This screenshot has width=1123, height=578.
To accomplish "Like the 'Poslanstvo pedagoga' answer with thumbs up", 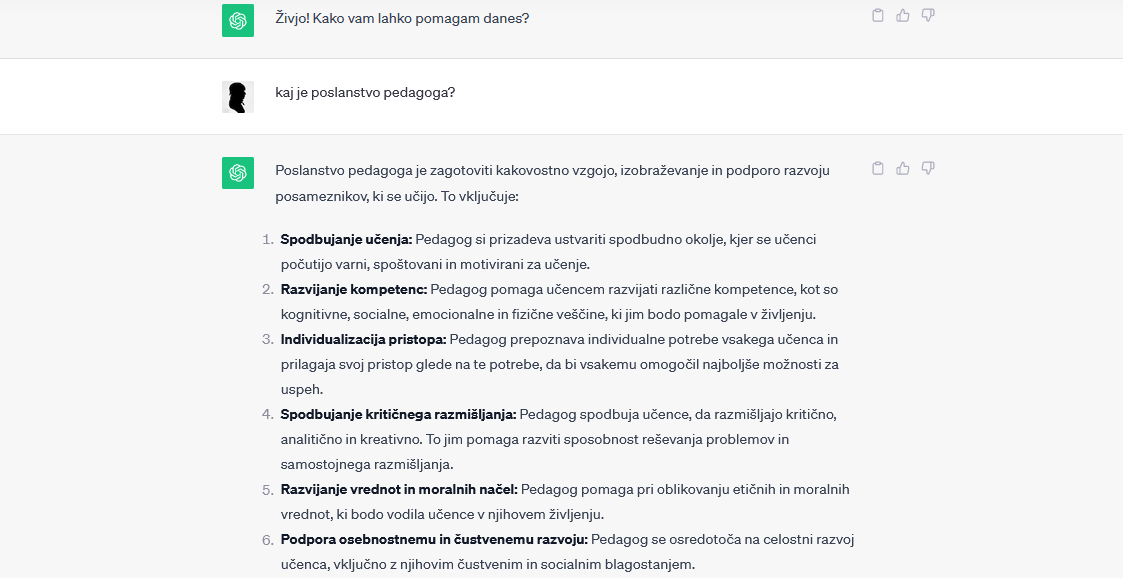I will [902, 168].
